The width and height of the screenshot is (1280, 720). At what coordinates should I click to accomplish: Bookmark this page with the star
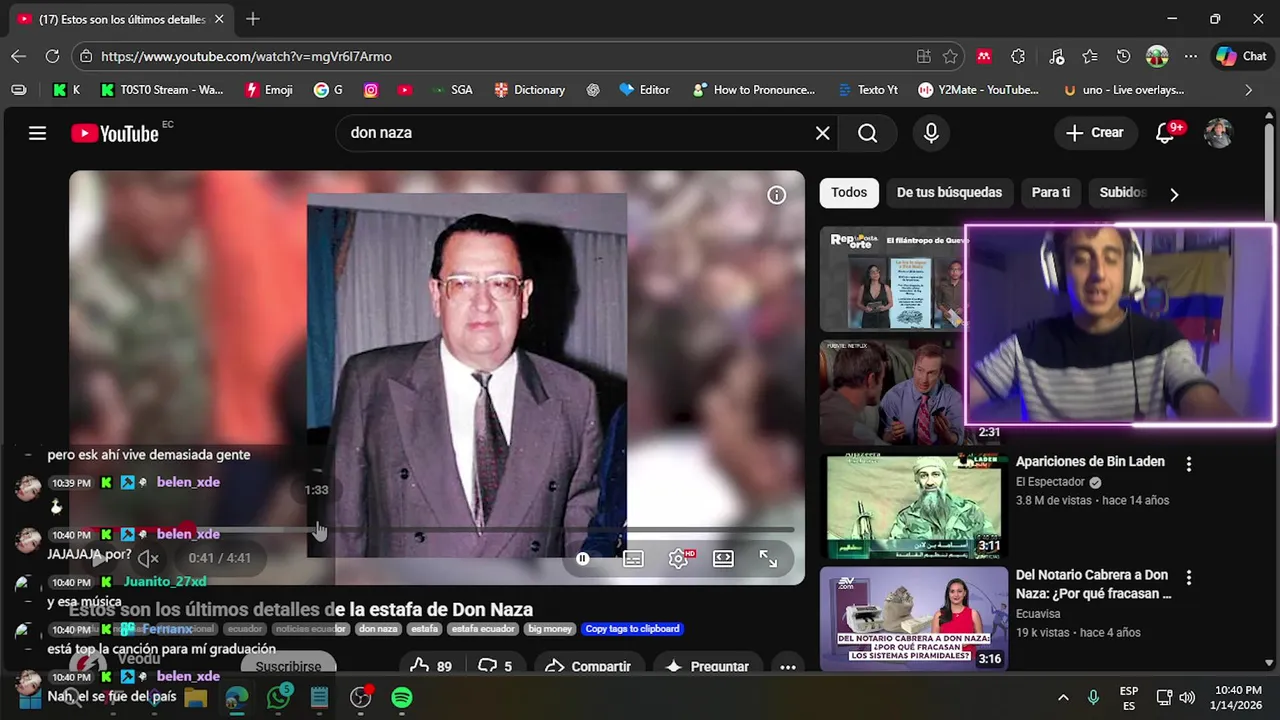pyautogui.click(x=950, y=57)
